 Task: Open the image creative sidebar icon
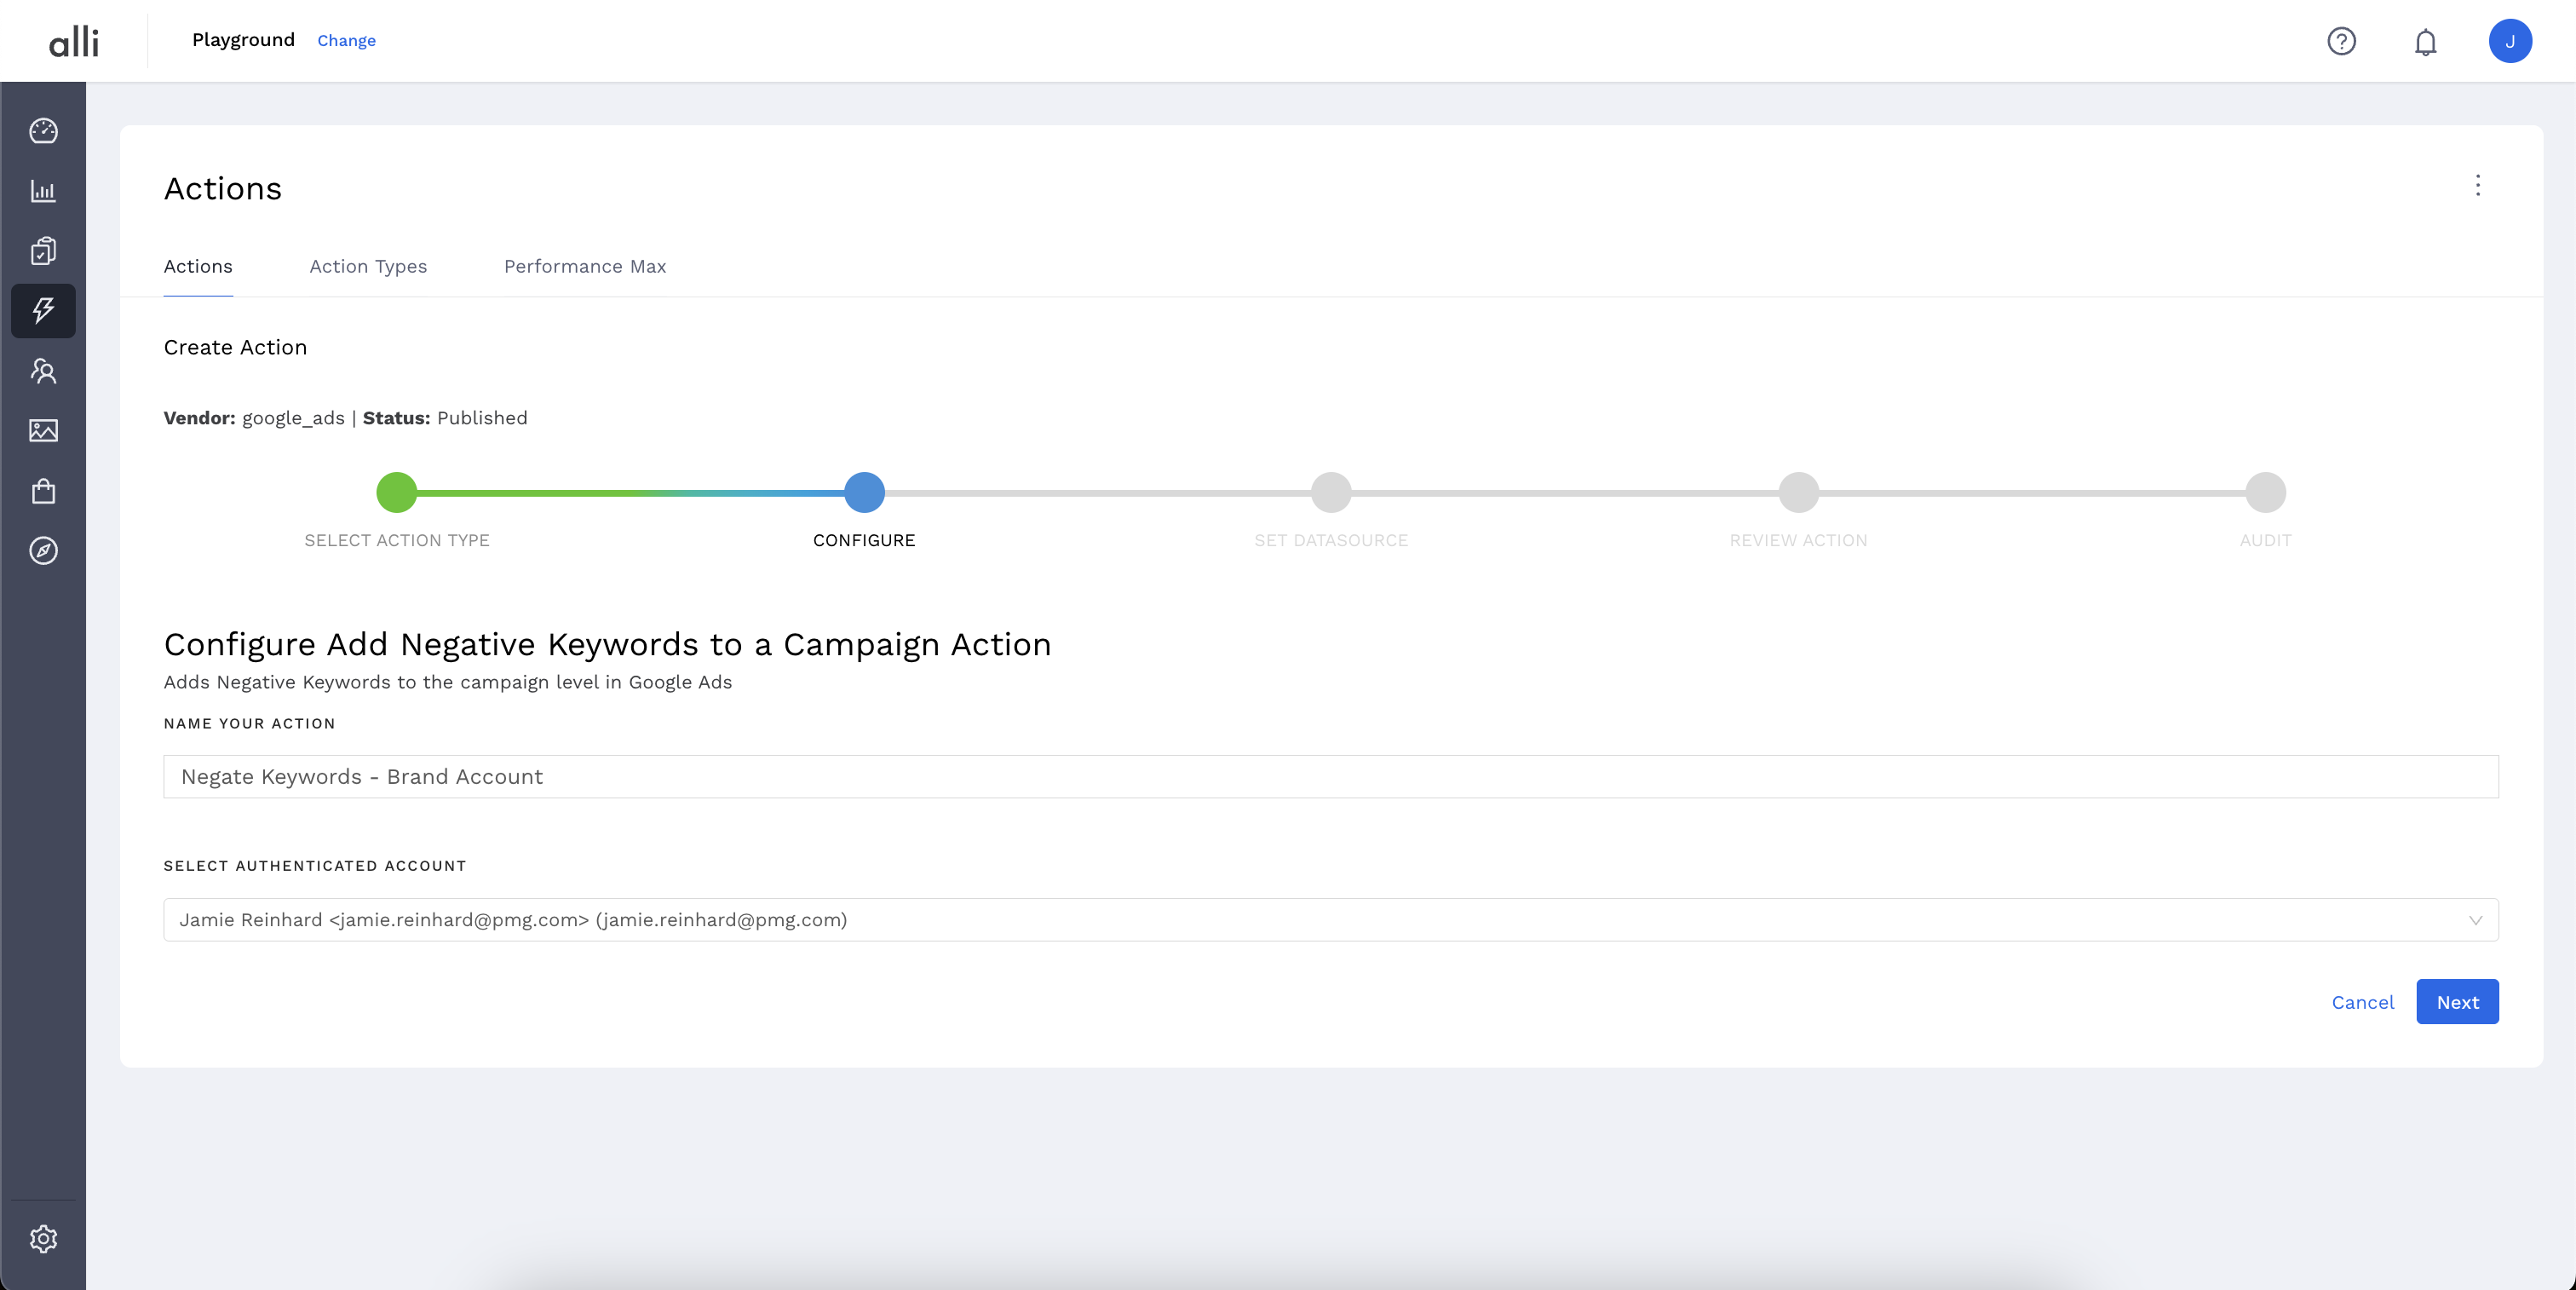[x=43, y=431]
